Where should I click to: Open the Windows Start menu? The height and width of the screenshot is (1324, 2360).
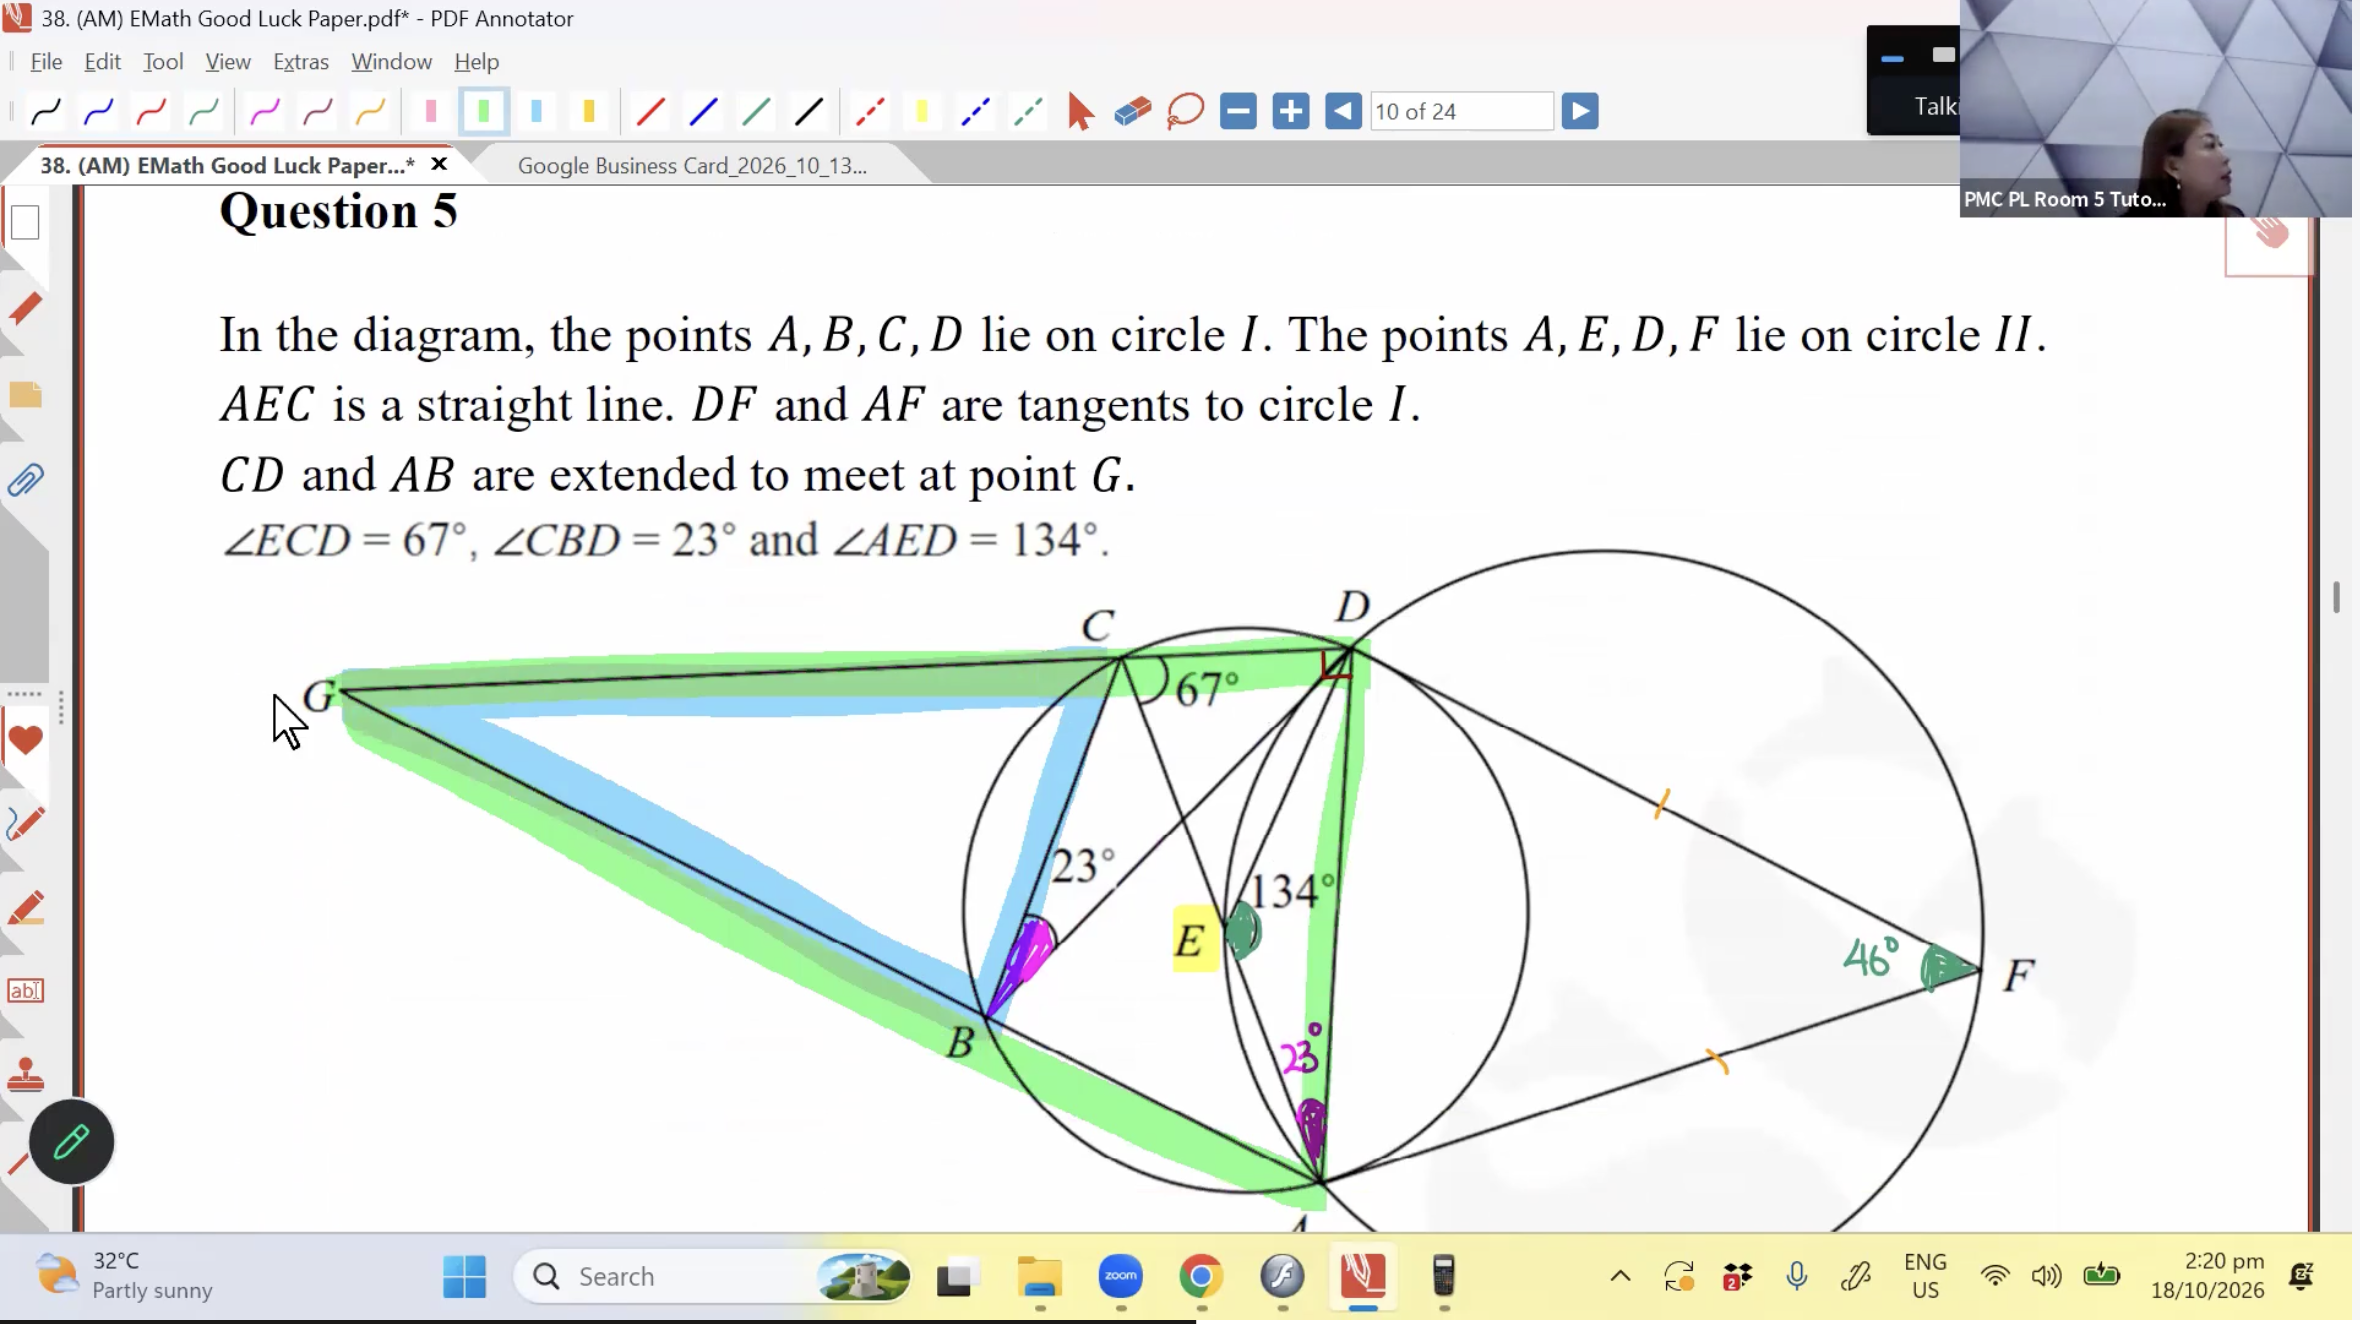[464, 1276]
